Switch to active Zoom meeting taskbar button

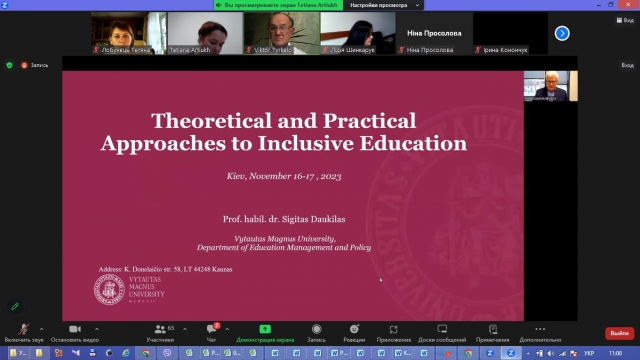pyautogui.click(x=511, y=353)
